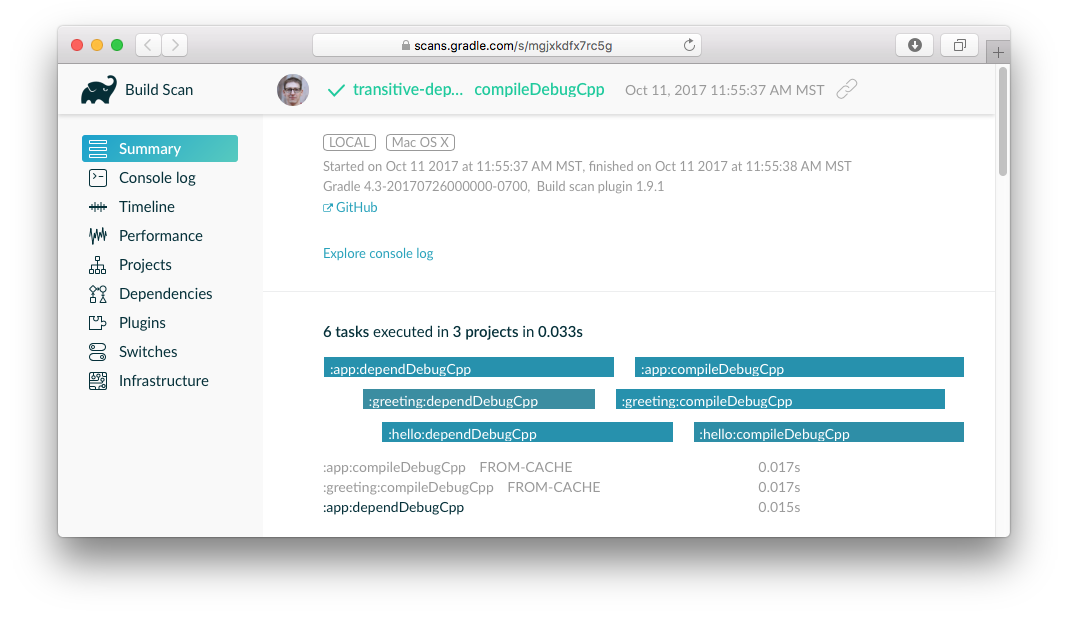1066x618 pixels.
Task: Open the GitHub link
Action: (356, 207)
